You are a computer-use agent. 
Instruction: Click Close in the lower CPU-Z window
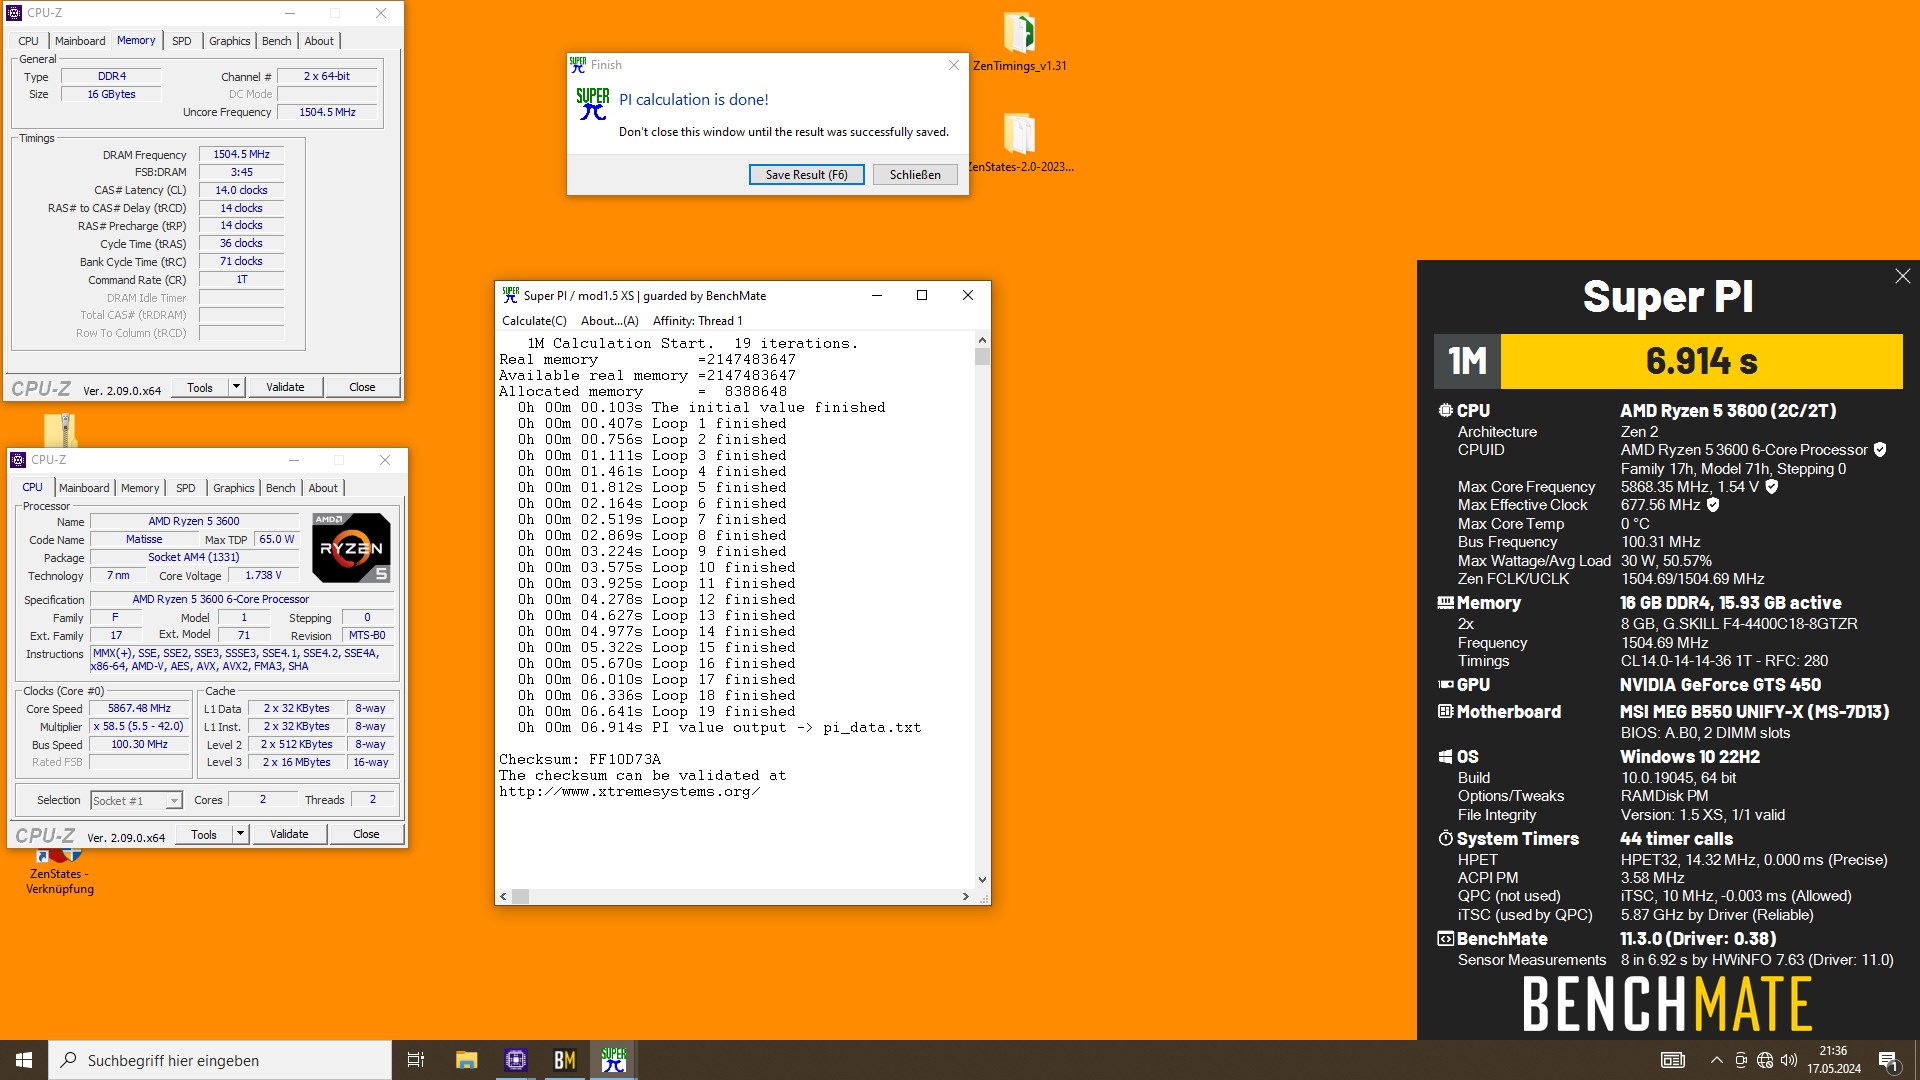[366, 834]
